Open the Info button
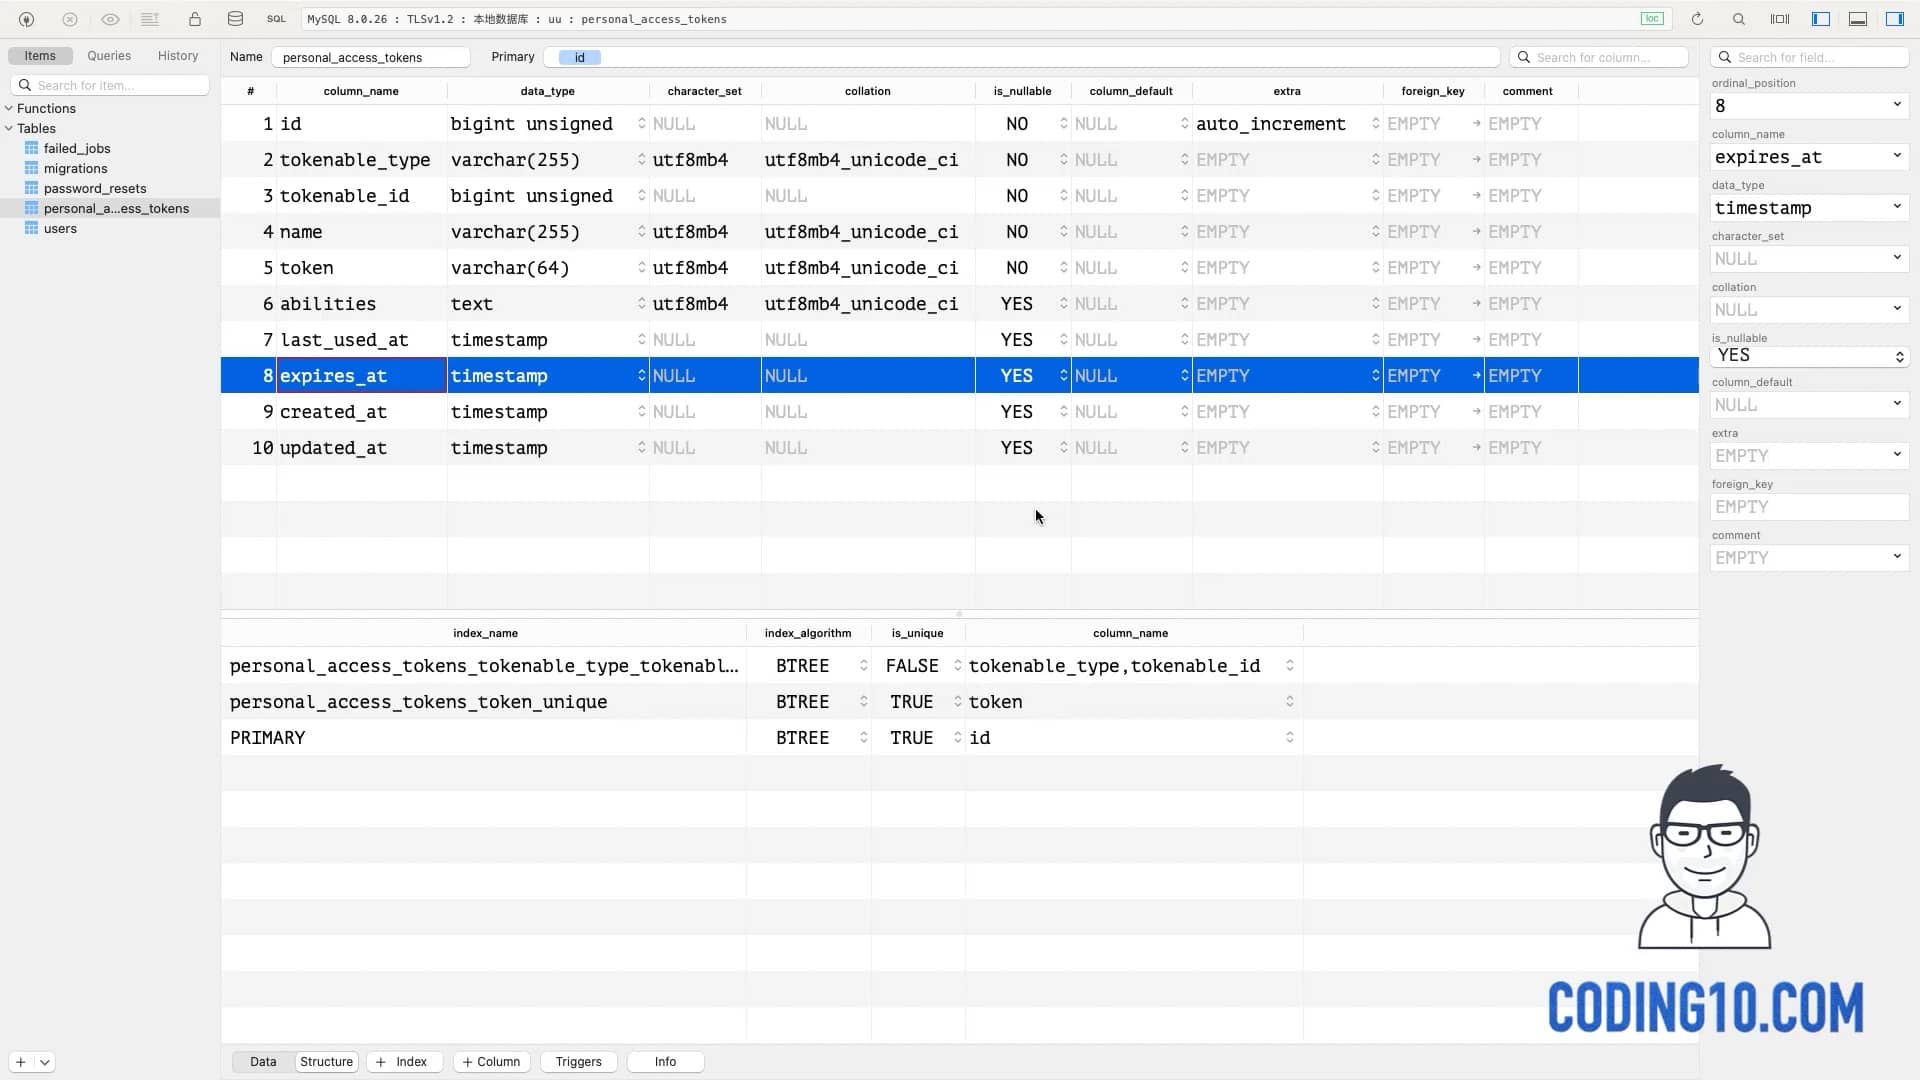This screenshot has height=1080, width=1920. (x=665, y=1062)
